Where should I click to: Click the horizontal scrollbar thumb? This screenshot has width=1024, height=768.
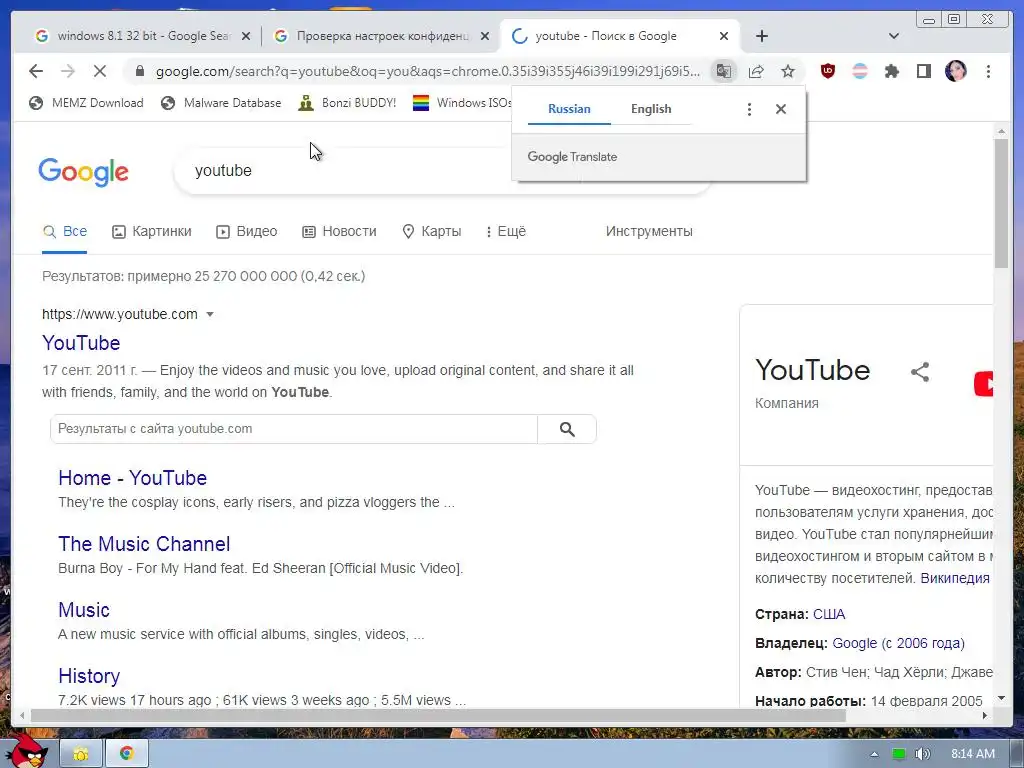pos(438,716)
